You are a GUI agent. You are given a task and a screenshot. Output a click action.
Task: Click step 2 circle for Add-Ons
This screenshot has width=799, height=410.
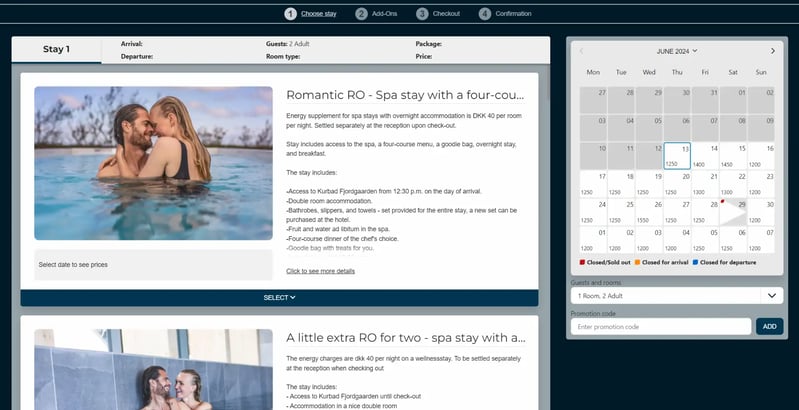(361, 14)
